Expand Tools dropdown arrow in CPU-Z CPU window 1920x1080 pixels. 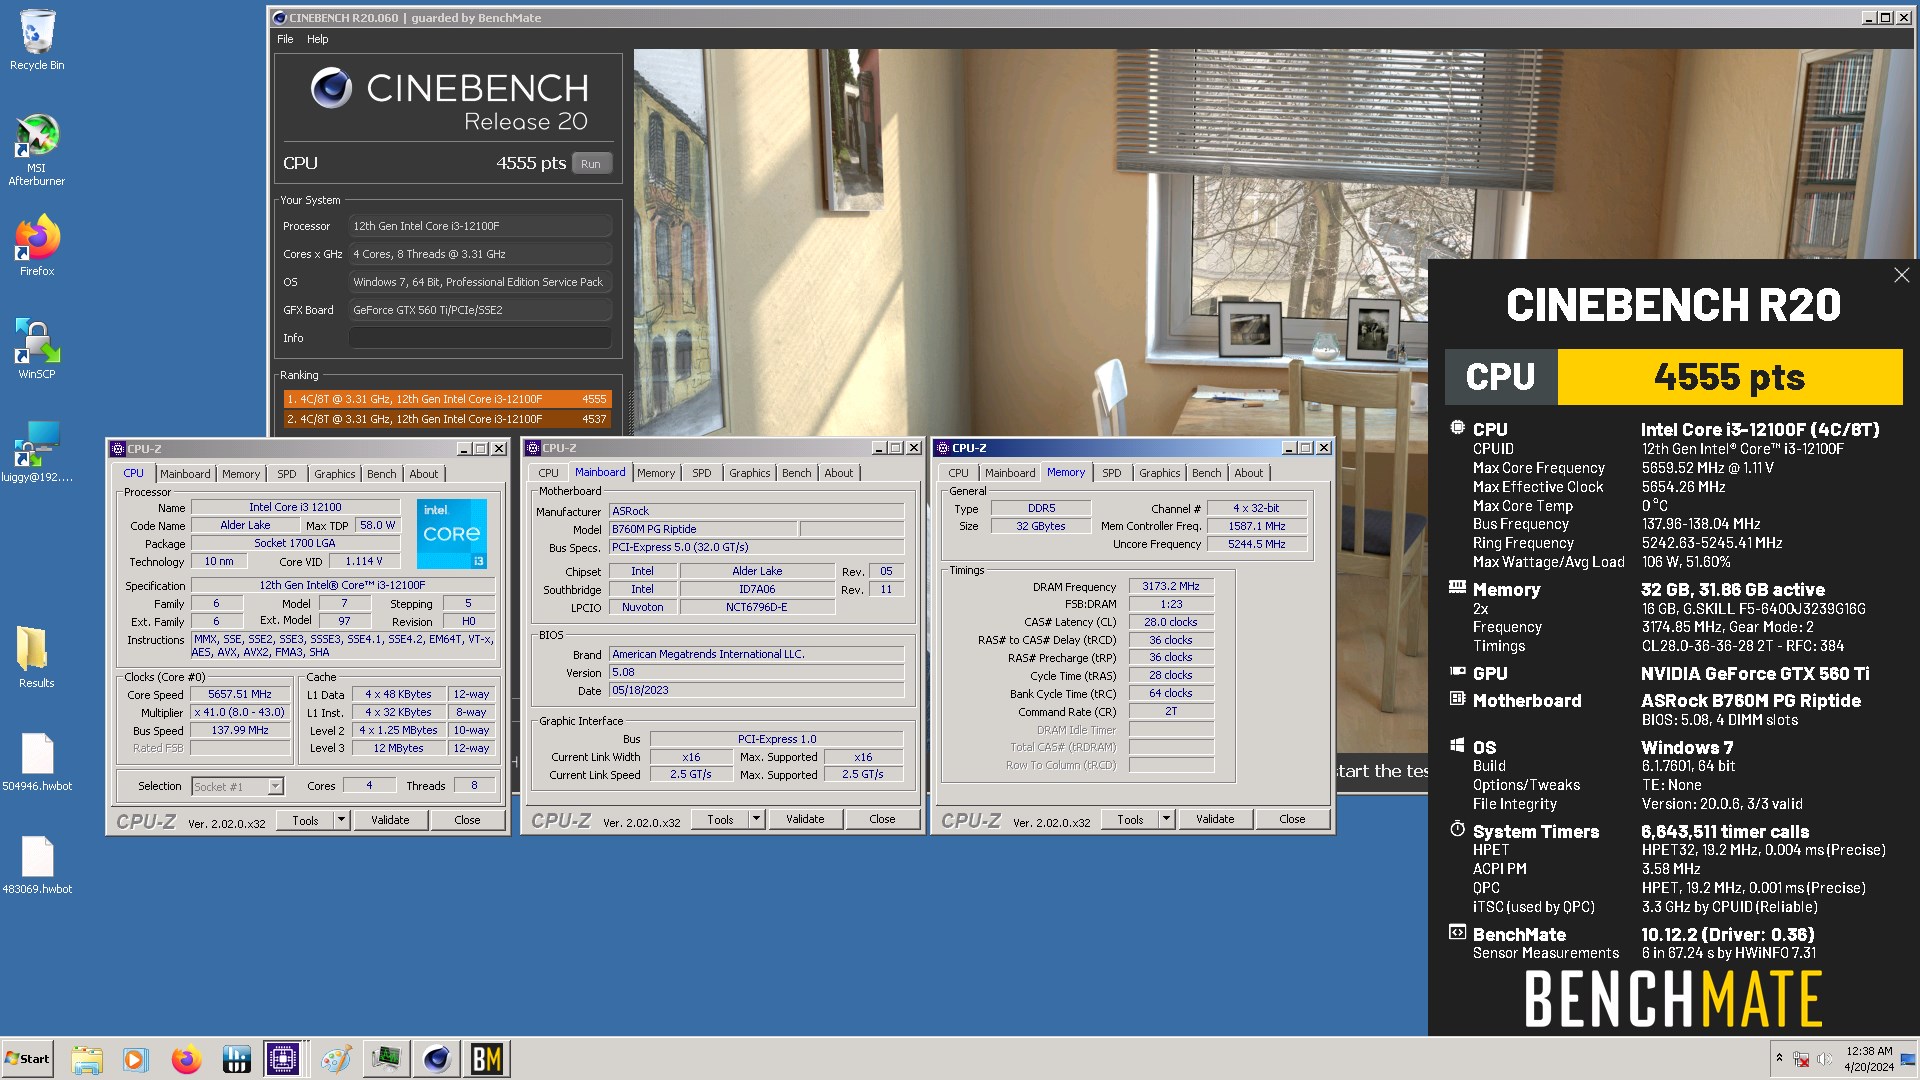[x=341, y=820]
